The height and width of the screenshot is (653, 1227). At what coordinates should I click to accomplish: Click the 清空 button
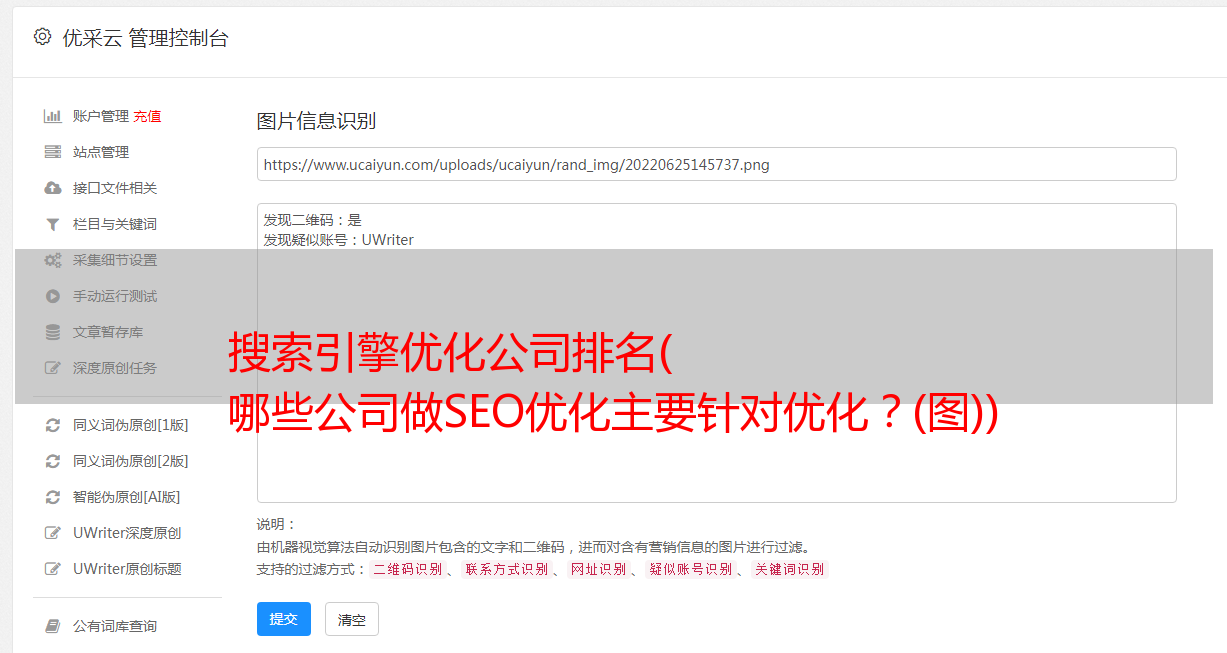click(352, 619)
